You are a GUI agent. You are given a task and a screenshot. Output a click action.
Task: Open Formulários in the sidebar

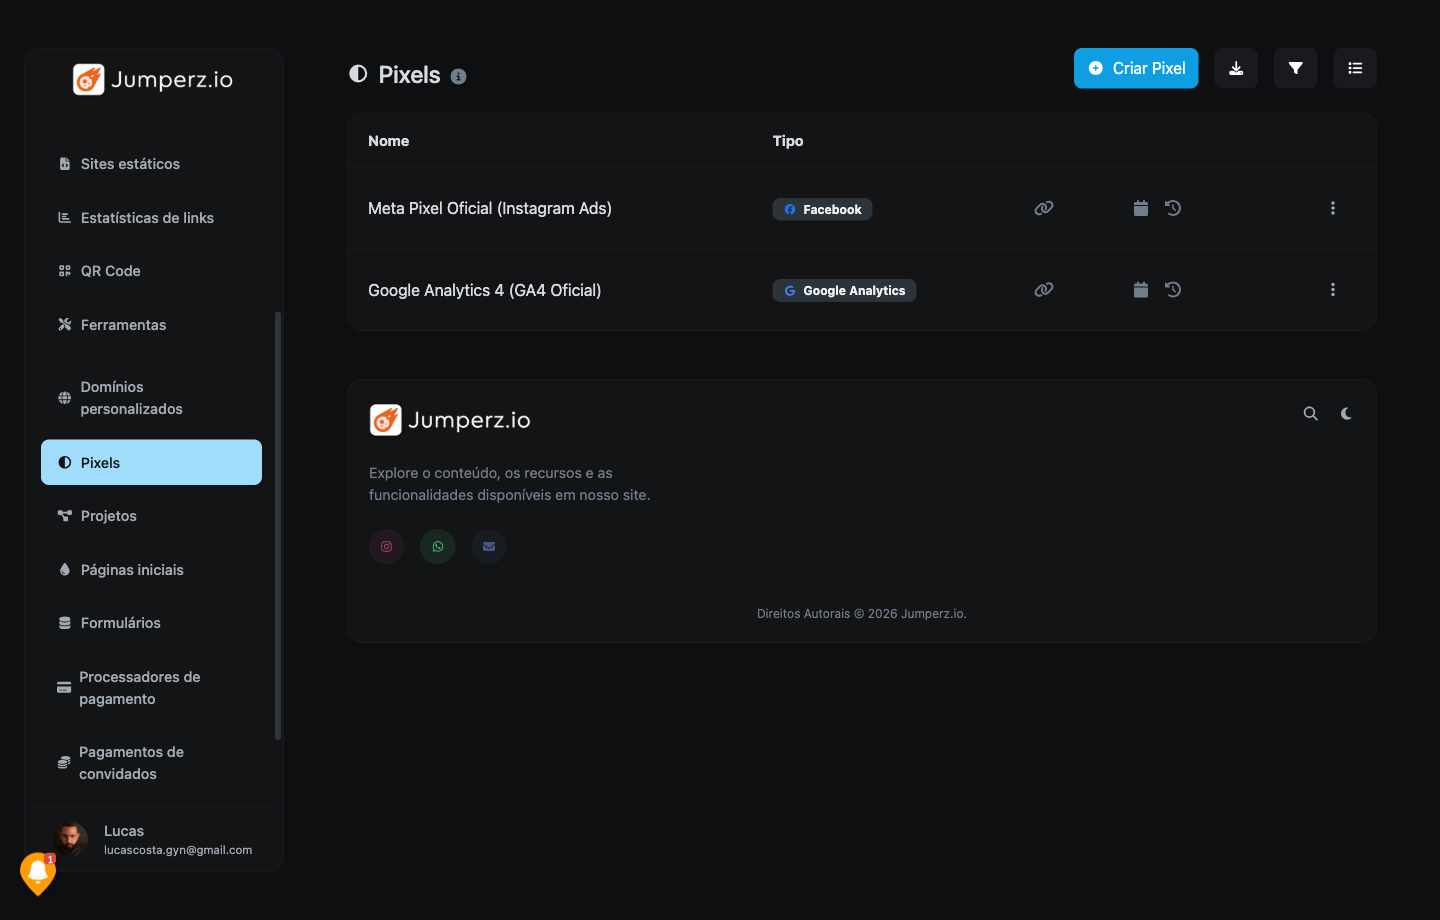pyautogui.click(x=151, y=623)
